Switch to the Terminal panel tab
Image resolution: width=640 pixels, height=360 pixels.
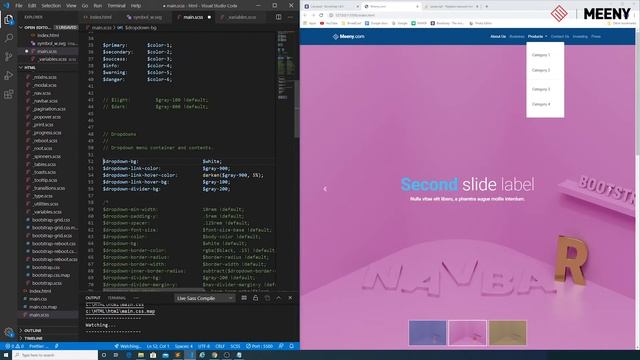[117, 298]
